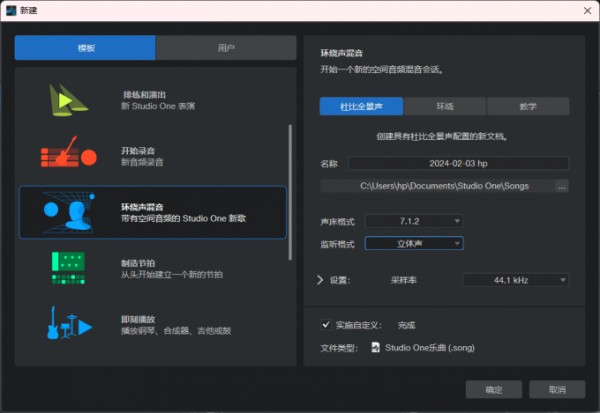Switch to the 用户 tab
This screenshot has width=600, height=413.
click(x=226, y=48)
